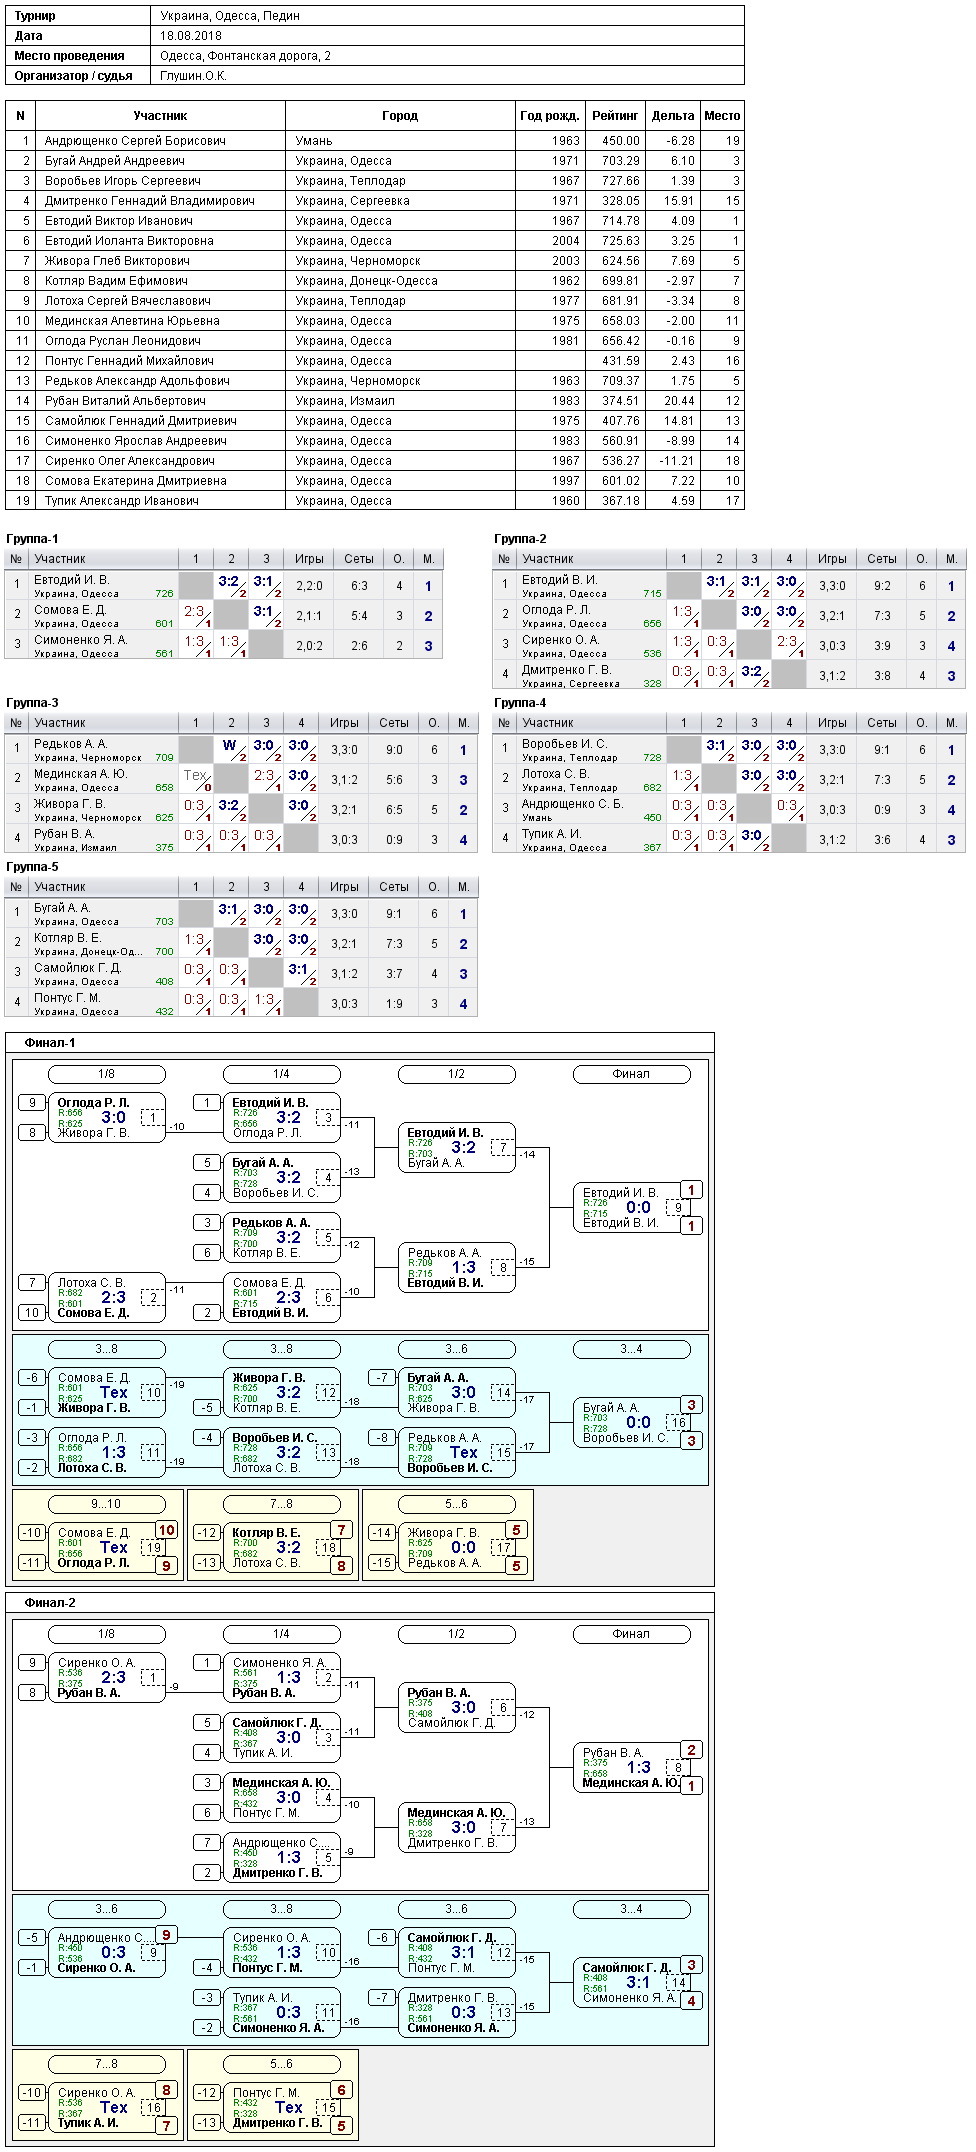Click the 'Год рожд.' column header
Screen dimensions: 976x2152
pyautogui.click(x=550, y=116)
